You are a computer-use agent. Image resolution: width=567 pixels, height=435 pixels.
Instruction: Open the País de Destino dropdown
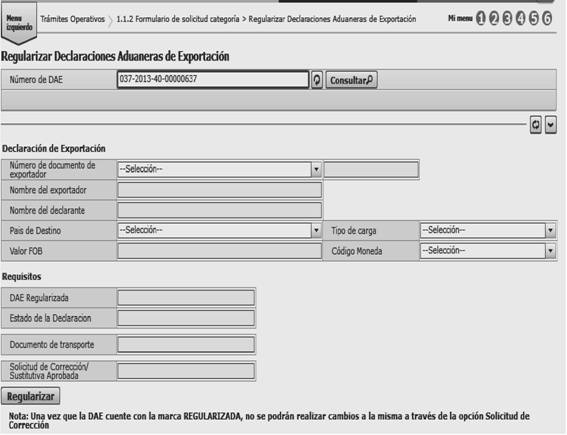[219, 230]
